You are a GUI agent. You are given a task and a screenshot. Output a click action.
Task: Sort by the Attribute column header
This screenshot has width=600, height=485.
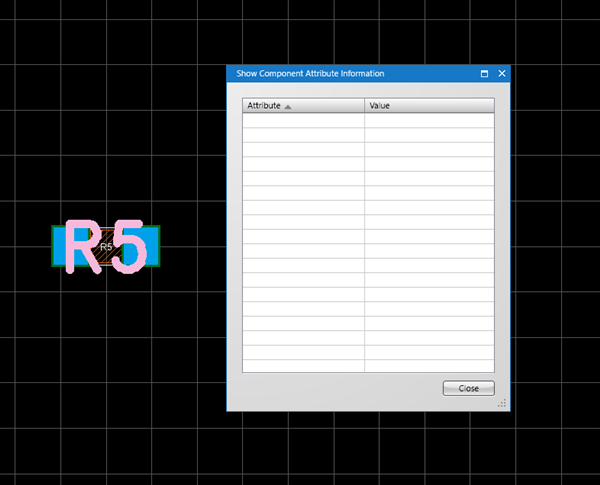point(303,106)
